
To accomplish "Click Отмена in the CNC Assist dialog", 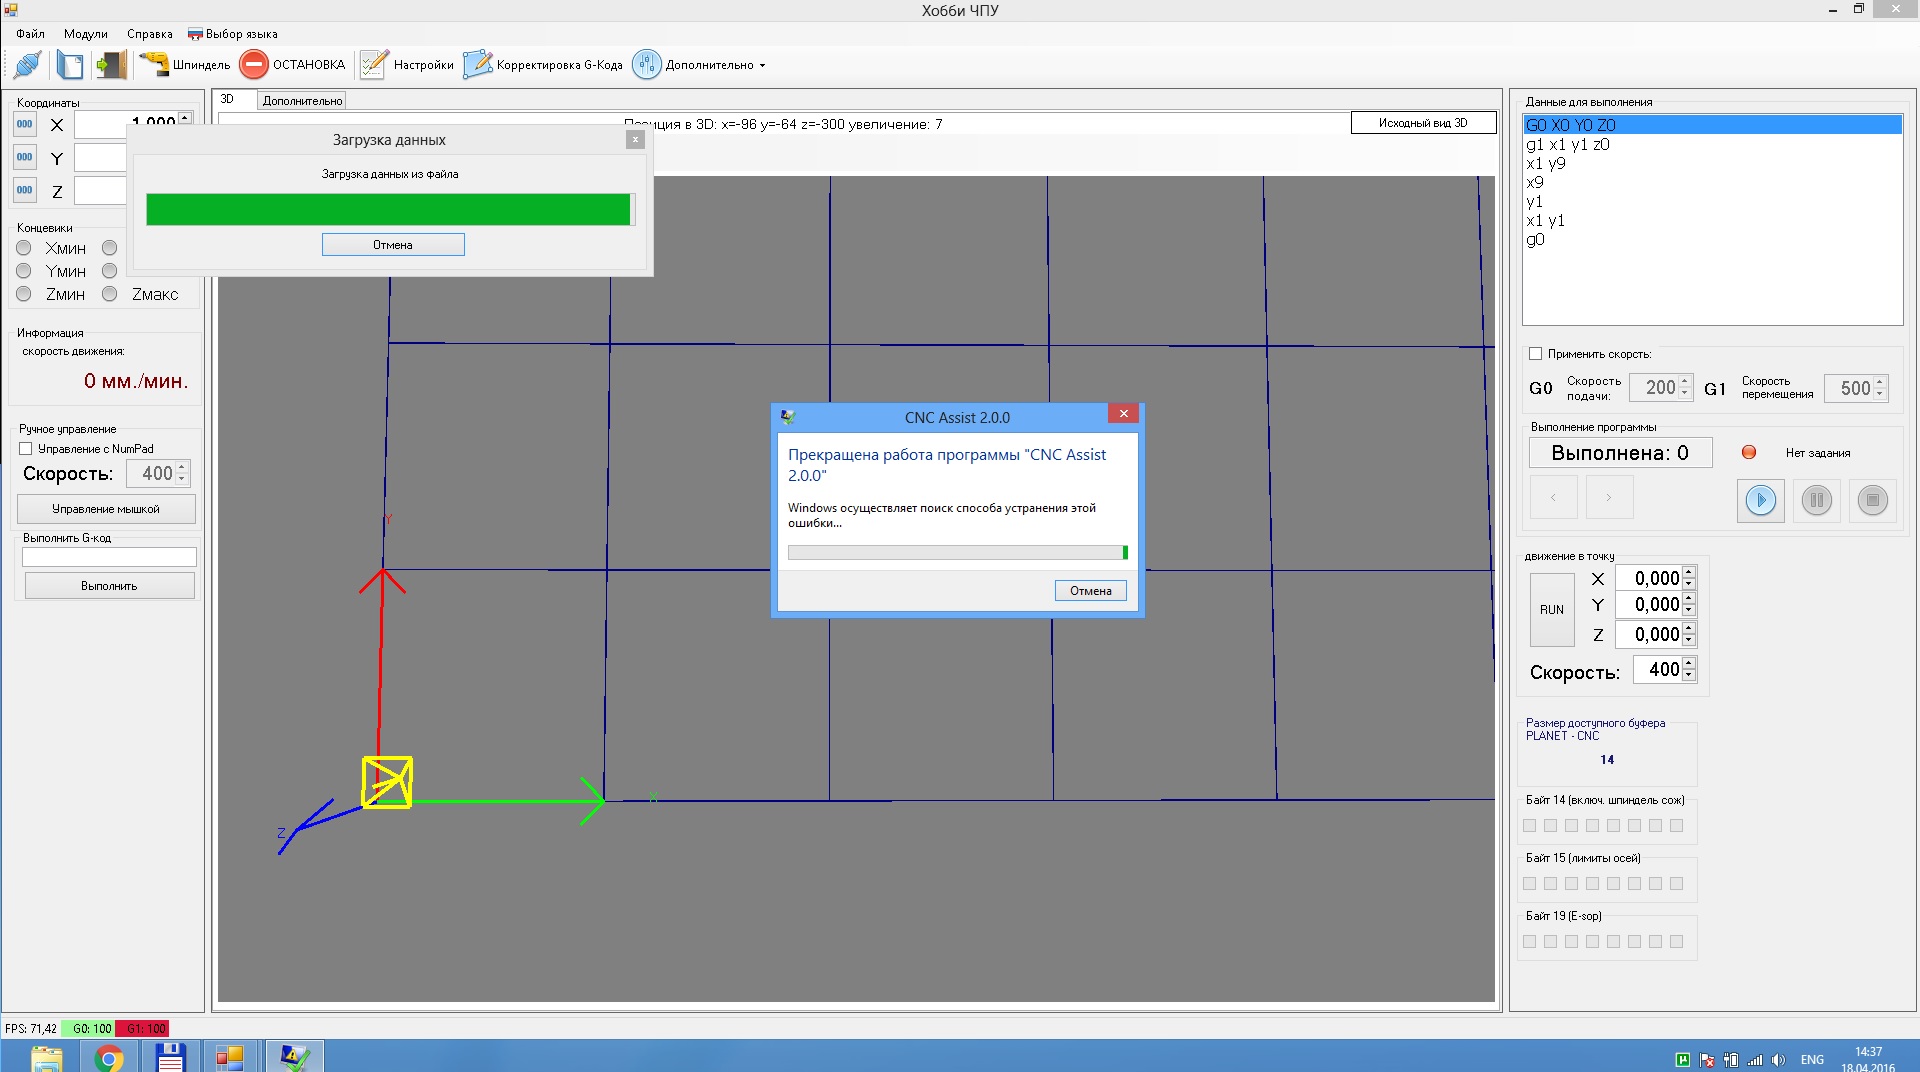I will (1091, 591).
